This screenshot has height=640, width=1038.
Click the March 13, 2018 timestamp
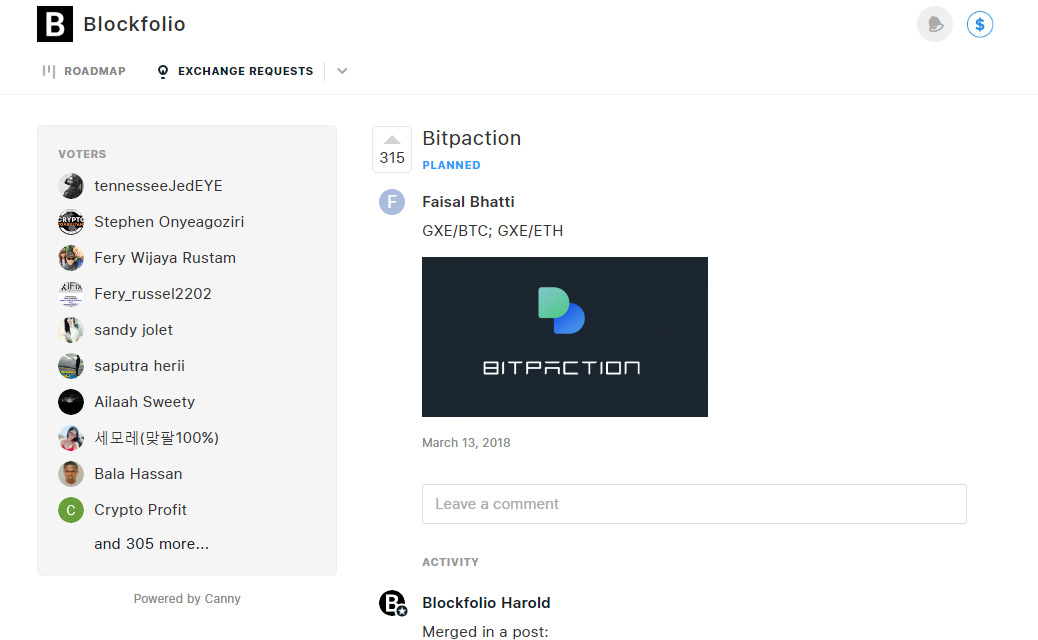(x=467, y=443)
